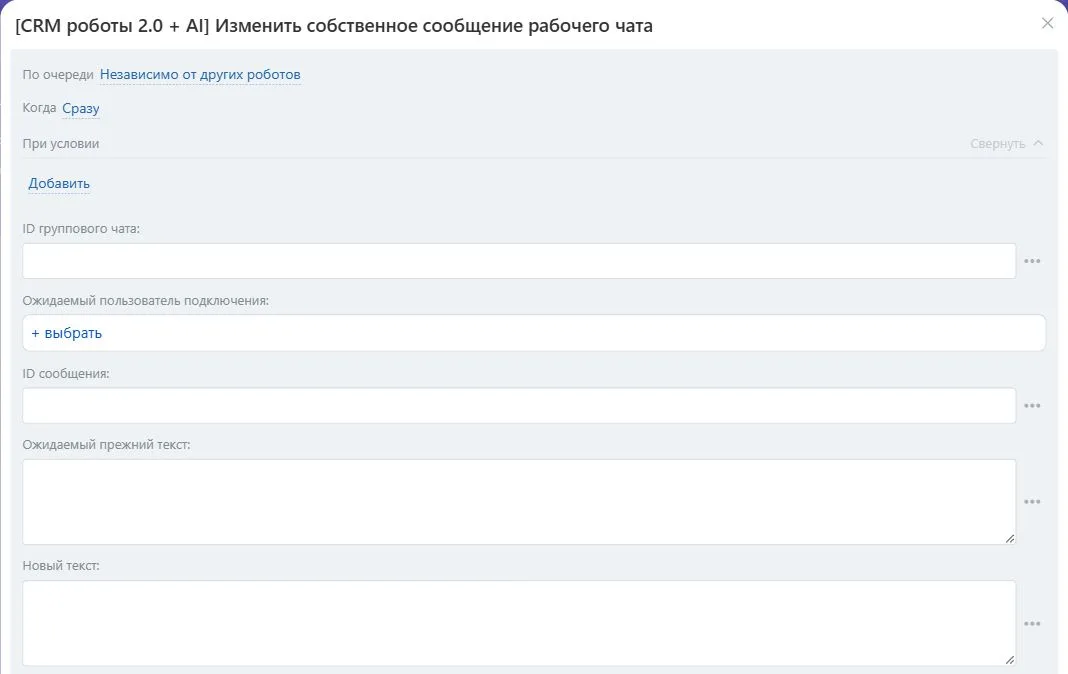Close the robot settings dialog
1068x674 pixels.
pos(1048,24)
